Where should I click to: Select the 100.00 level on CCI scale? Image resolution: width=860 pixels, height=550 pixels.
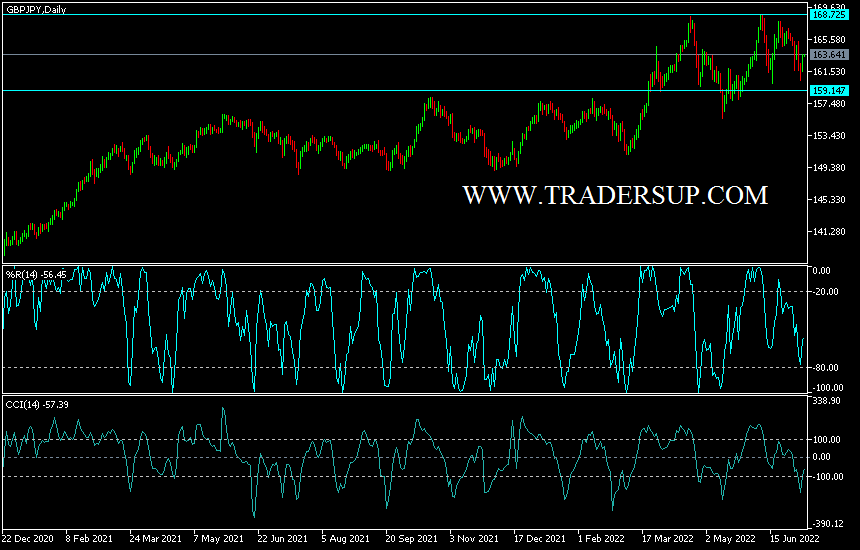(x=827, y=440)
